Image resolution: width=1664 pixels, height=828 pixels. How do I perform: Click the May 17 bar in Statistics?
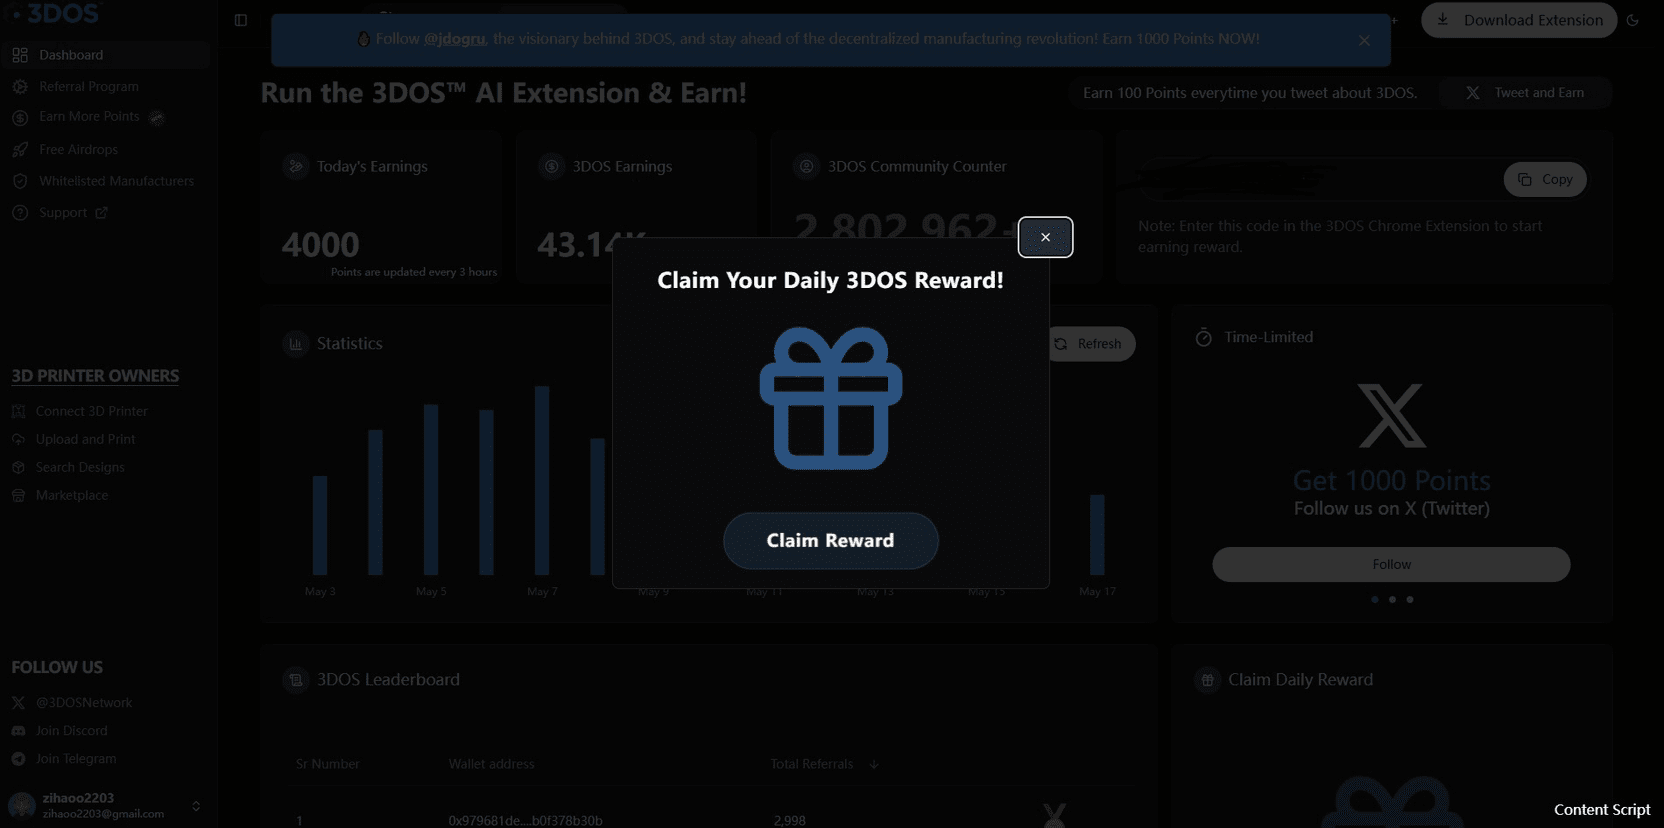coord(1097,535)
